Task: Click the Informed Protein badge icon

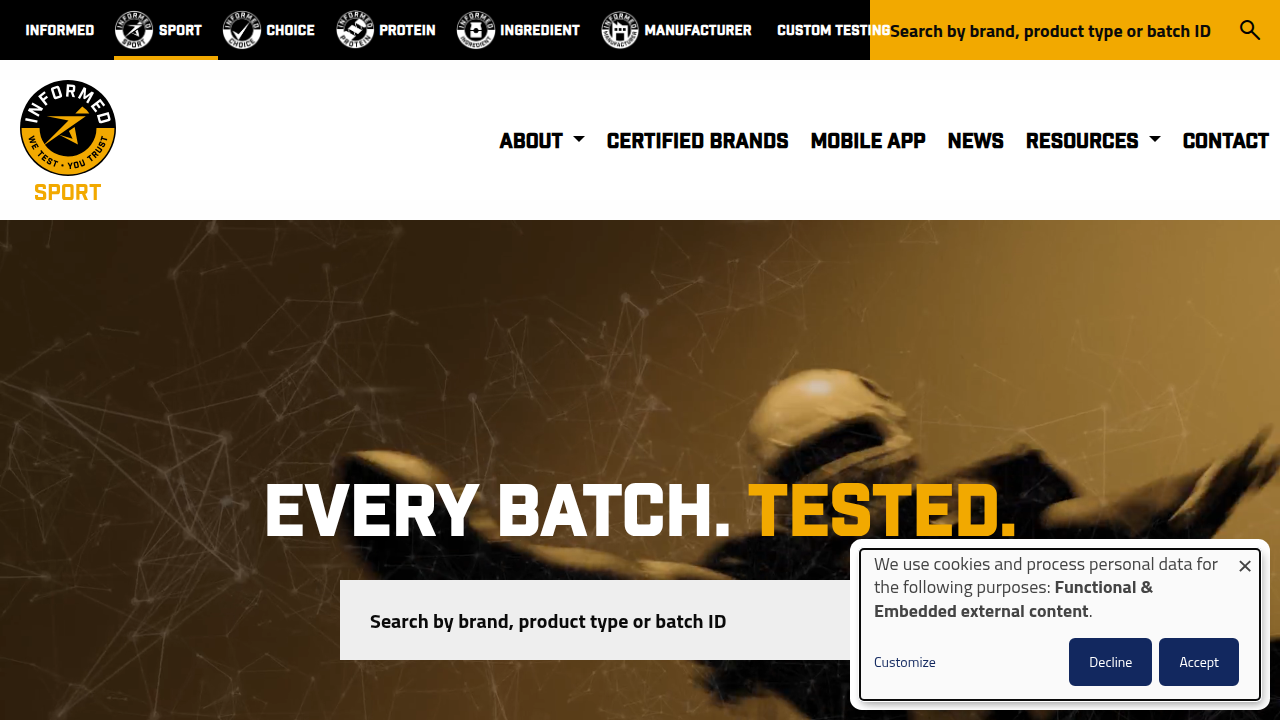Action: pyautogui.click(x=355, y=30)
